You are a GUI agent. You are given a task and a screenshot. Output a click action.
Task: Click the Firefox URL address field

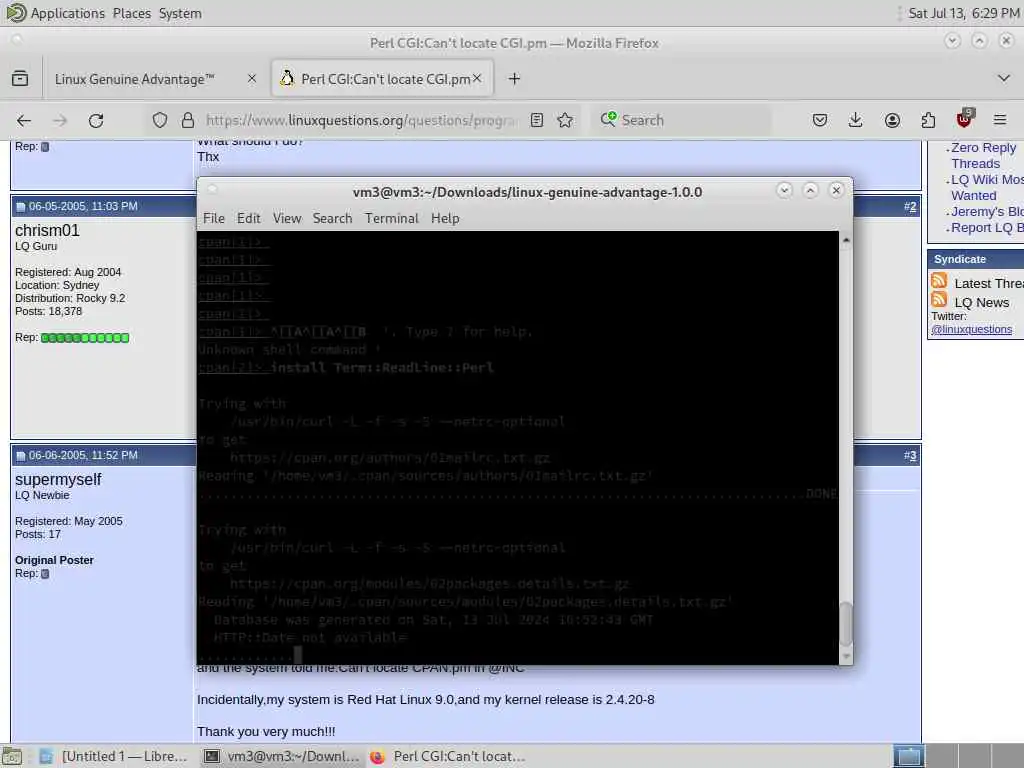pos(361,120)
